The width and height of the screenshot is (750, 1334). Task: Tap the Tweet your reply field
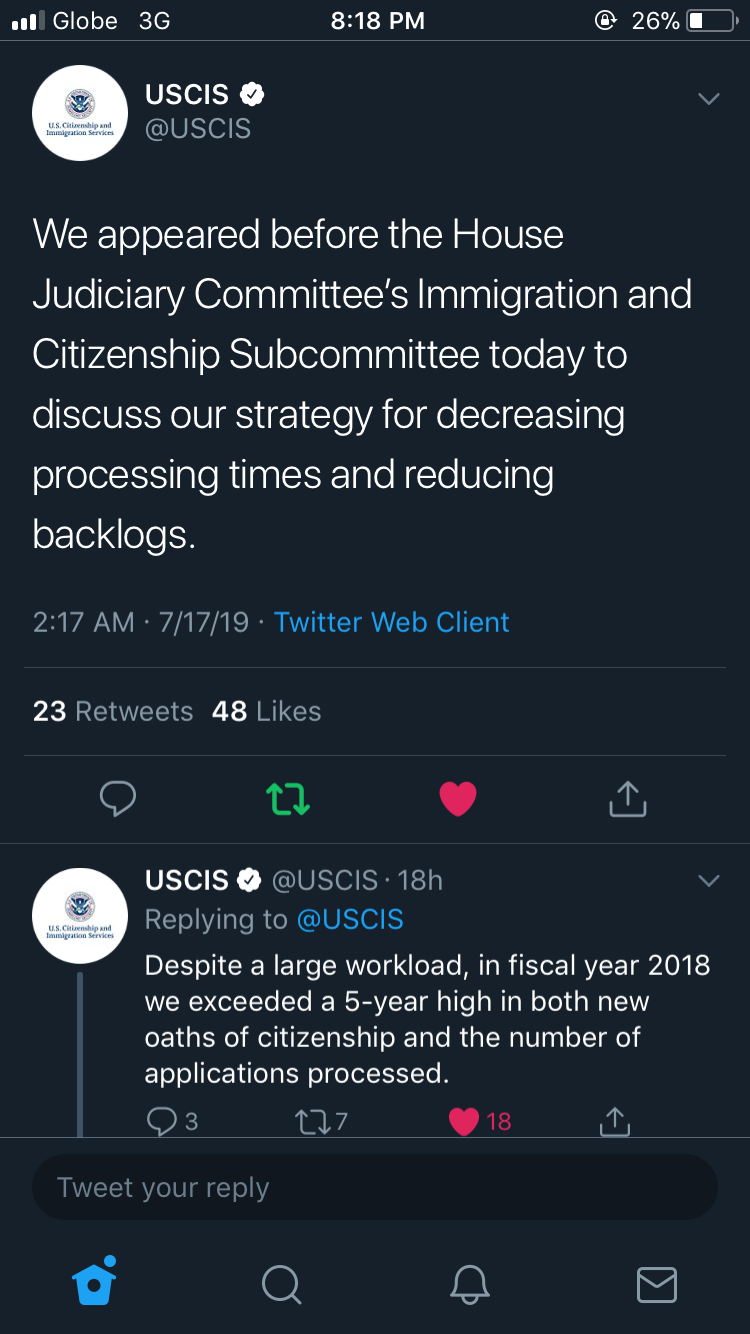point(375,1187)
